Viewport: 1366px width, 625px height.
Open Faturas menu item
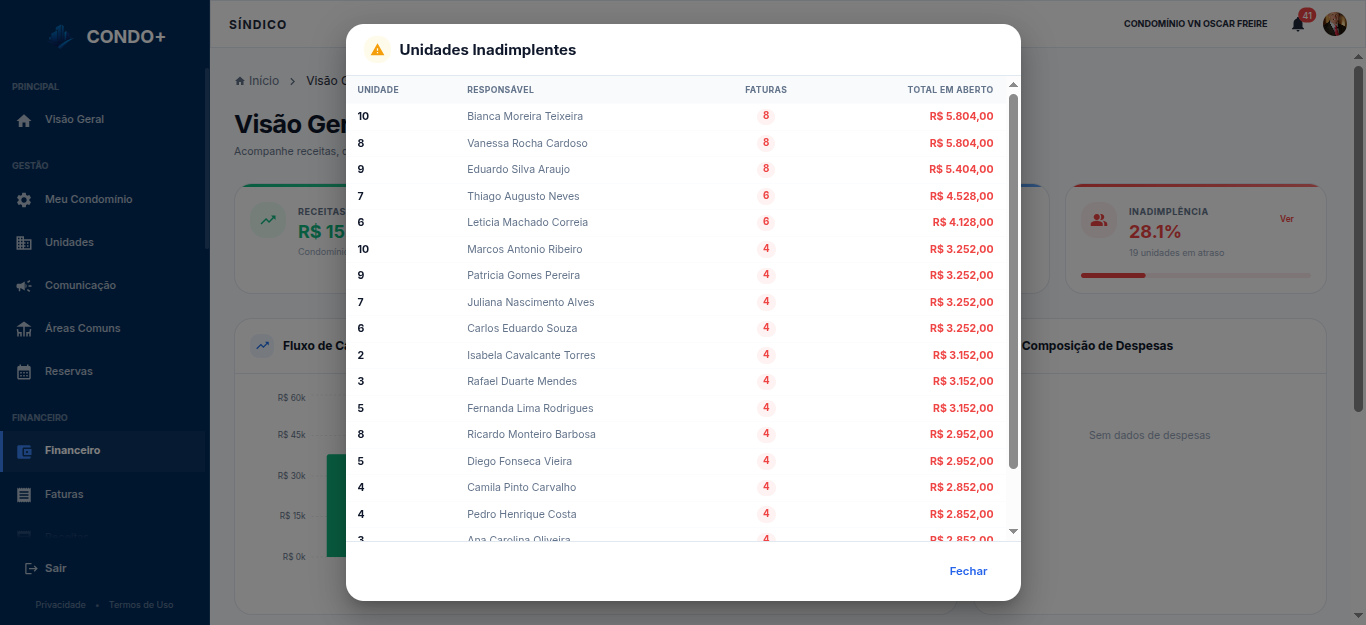coord(102,495)
